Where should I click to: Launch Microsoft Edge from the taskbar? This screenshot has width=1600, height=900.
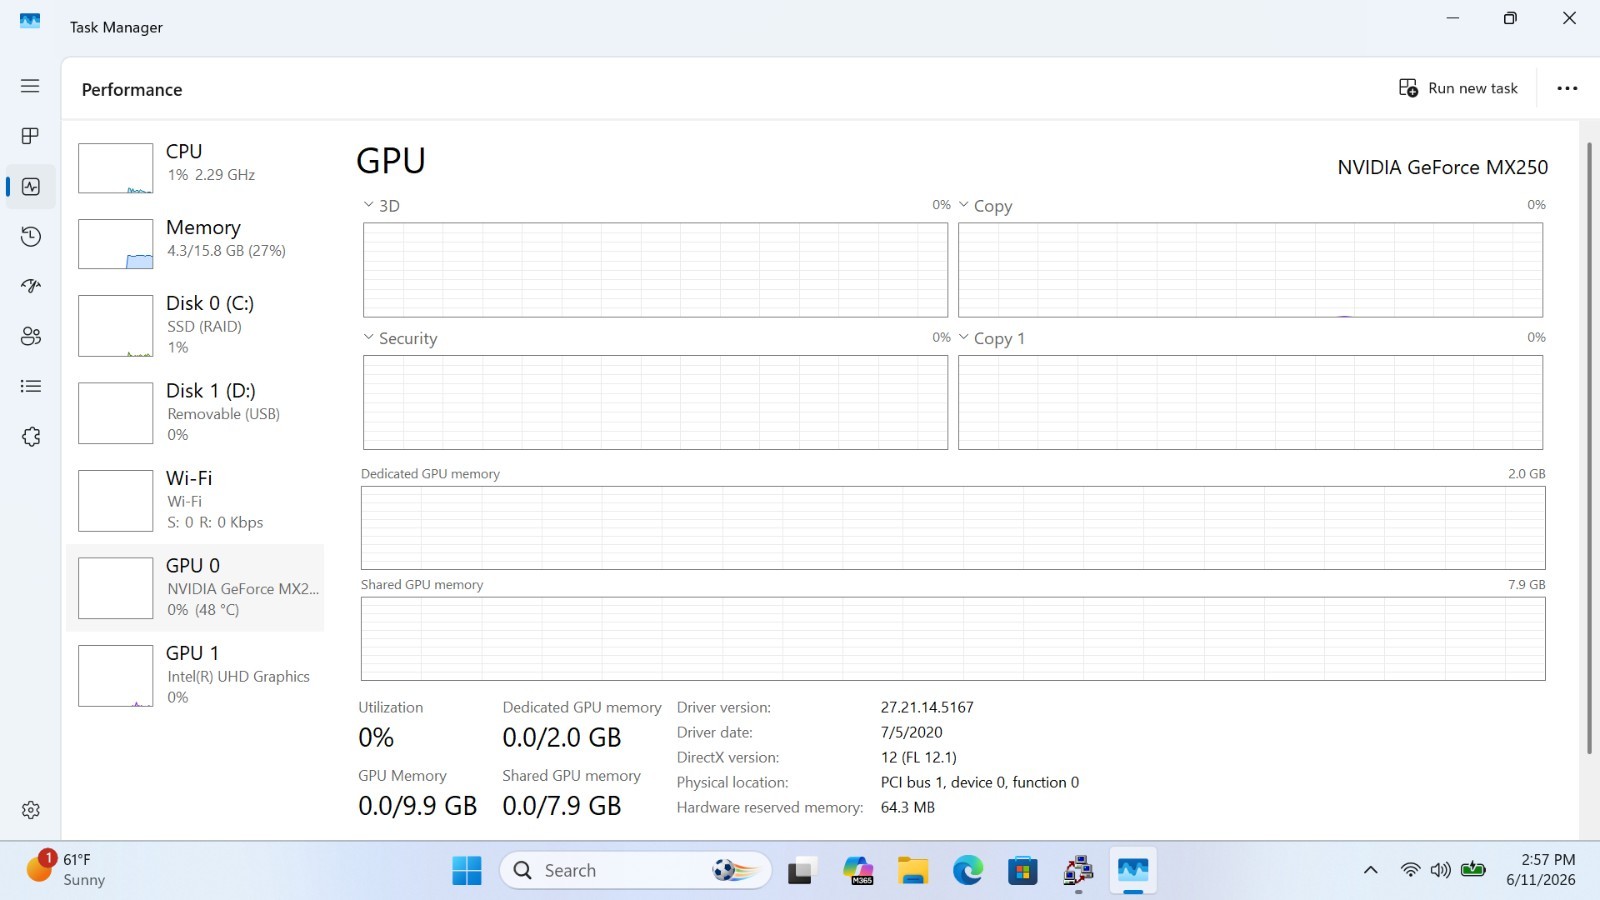[x=967, y=871]
